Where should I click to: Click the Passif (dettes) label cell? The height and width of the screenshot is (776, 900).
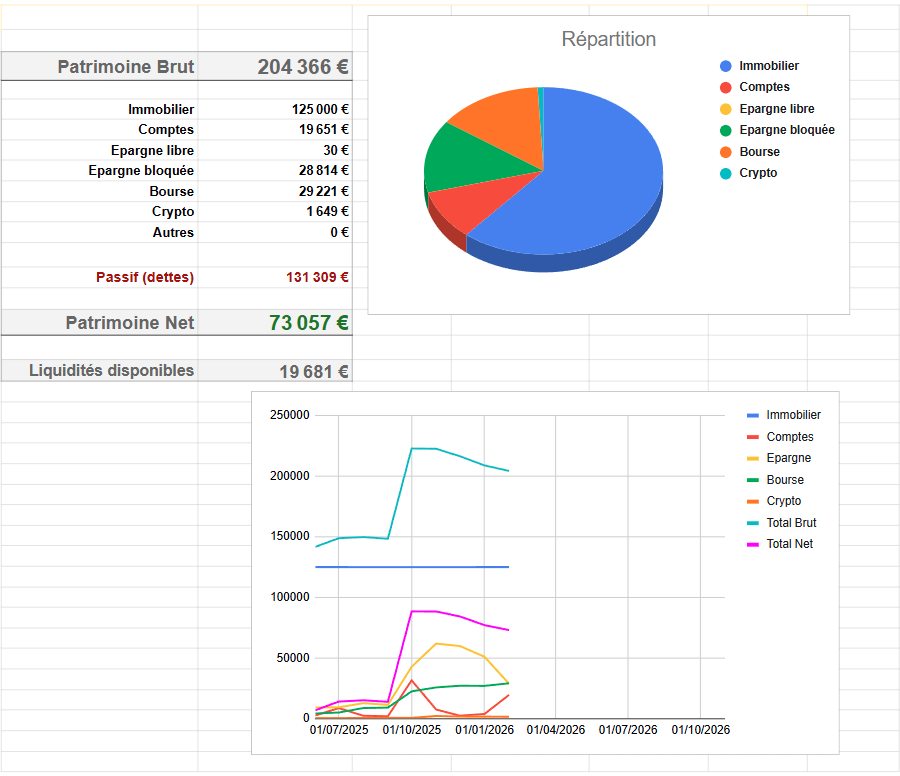pyautogui.click(x=145, y=277)
